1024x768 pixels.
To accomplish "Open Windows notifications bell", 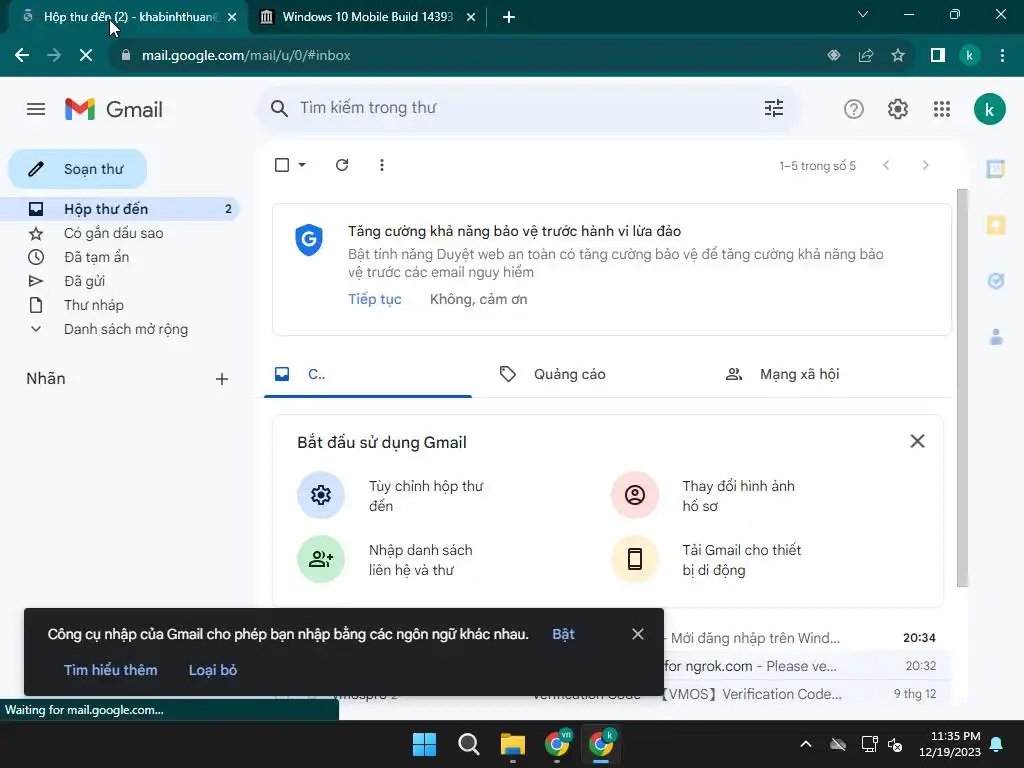I will pyautogui.click(x=997, y=744).
